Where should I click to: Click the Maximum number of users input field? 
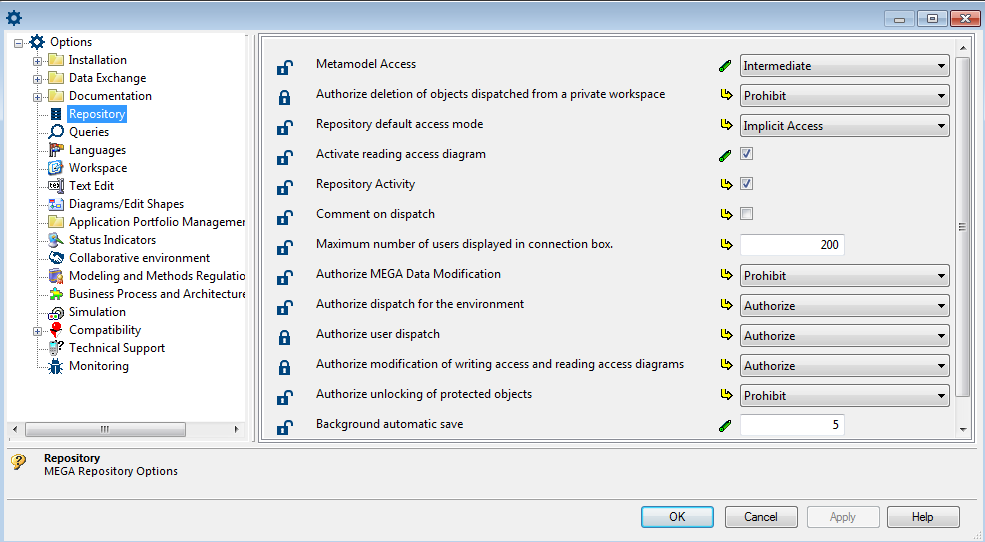click(792, 245)
